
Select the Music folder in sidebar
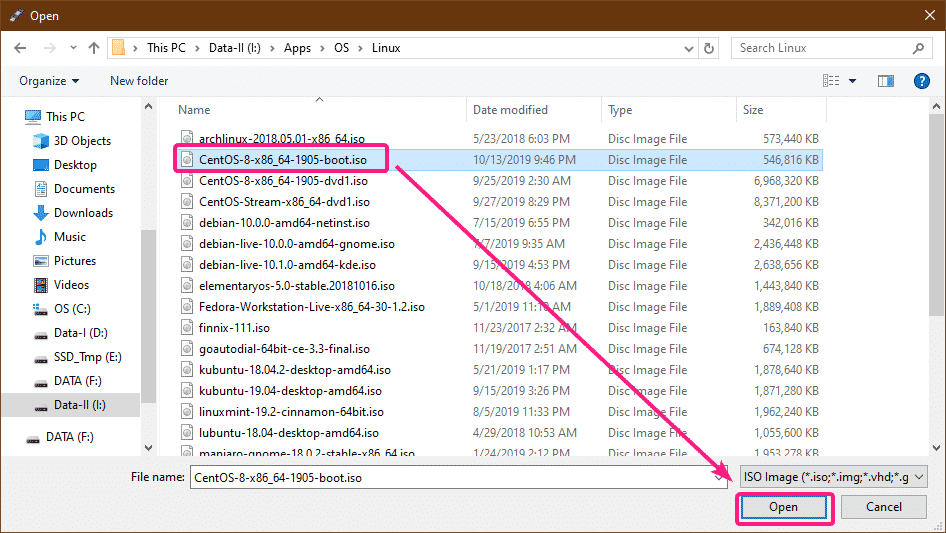click(70, 237)
